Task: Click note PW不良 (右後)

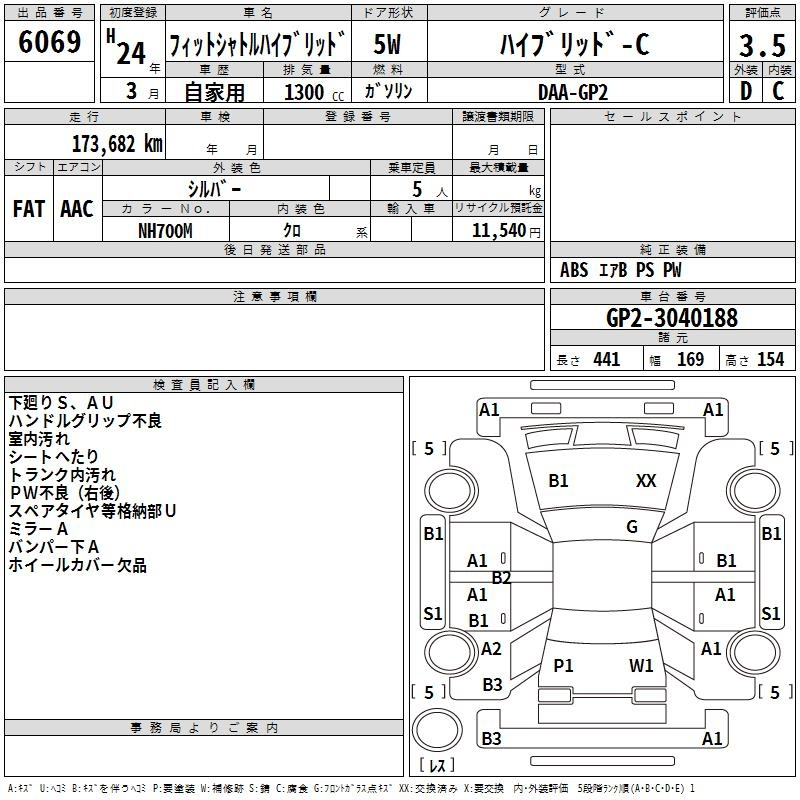Action: click(64, 493)
